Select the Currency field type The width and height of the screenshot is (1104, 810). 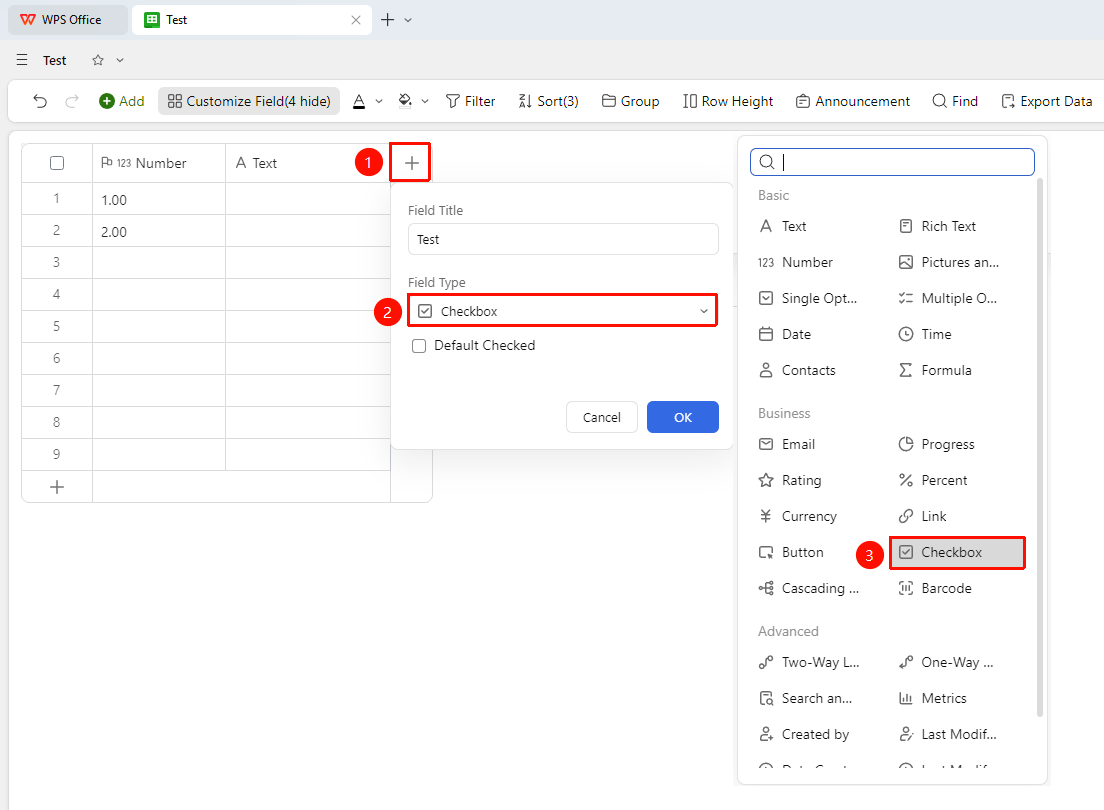(798, 516)
